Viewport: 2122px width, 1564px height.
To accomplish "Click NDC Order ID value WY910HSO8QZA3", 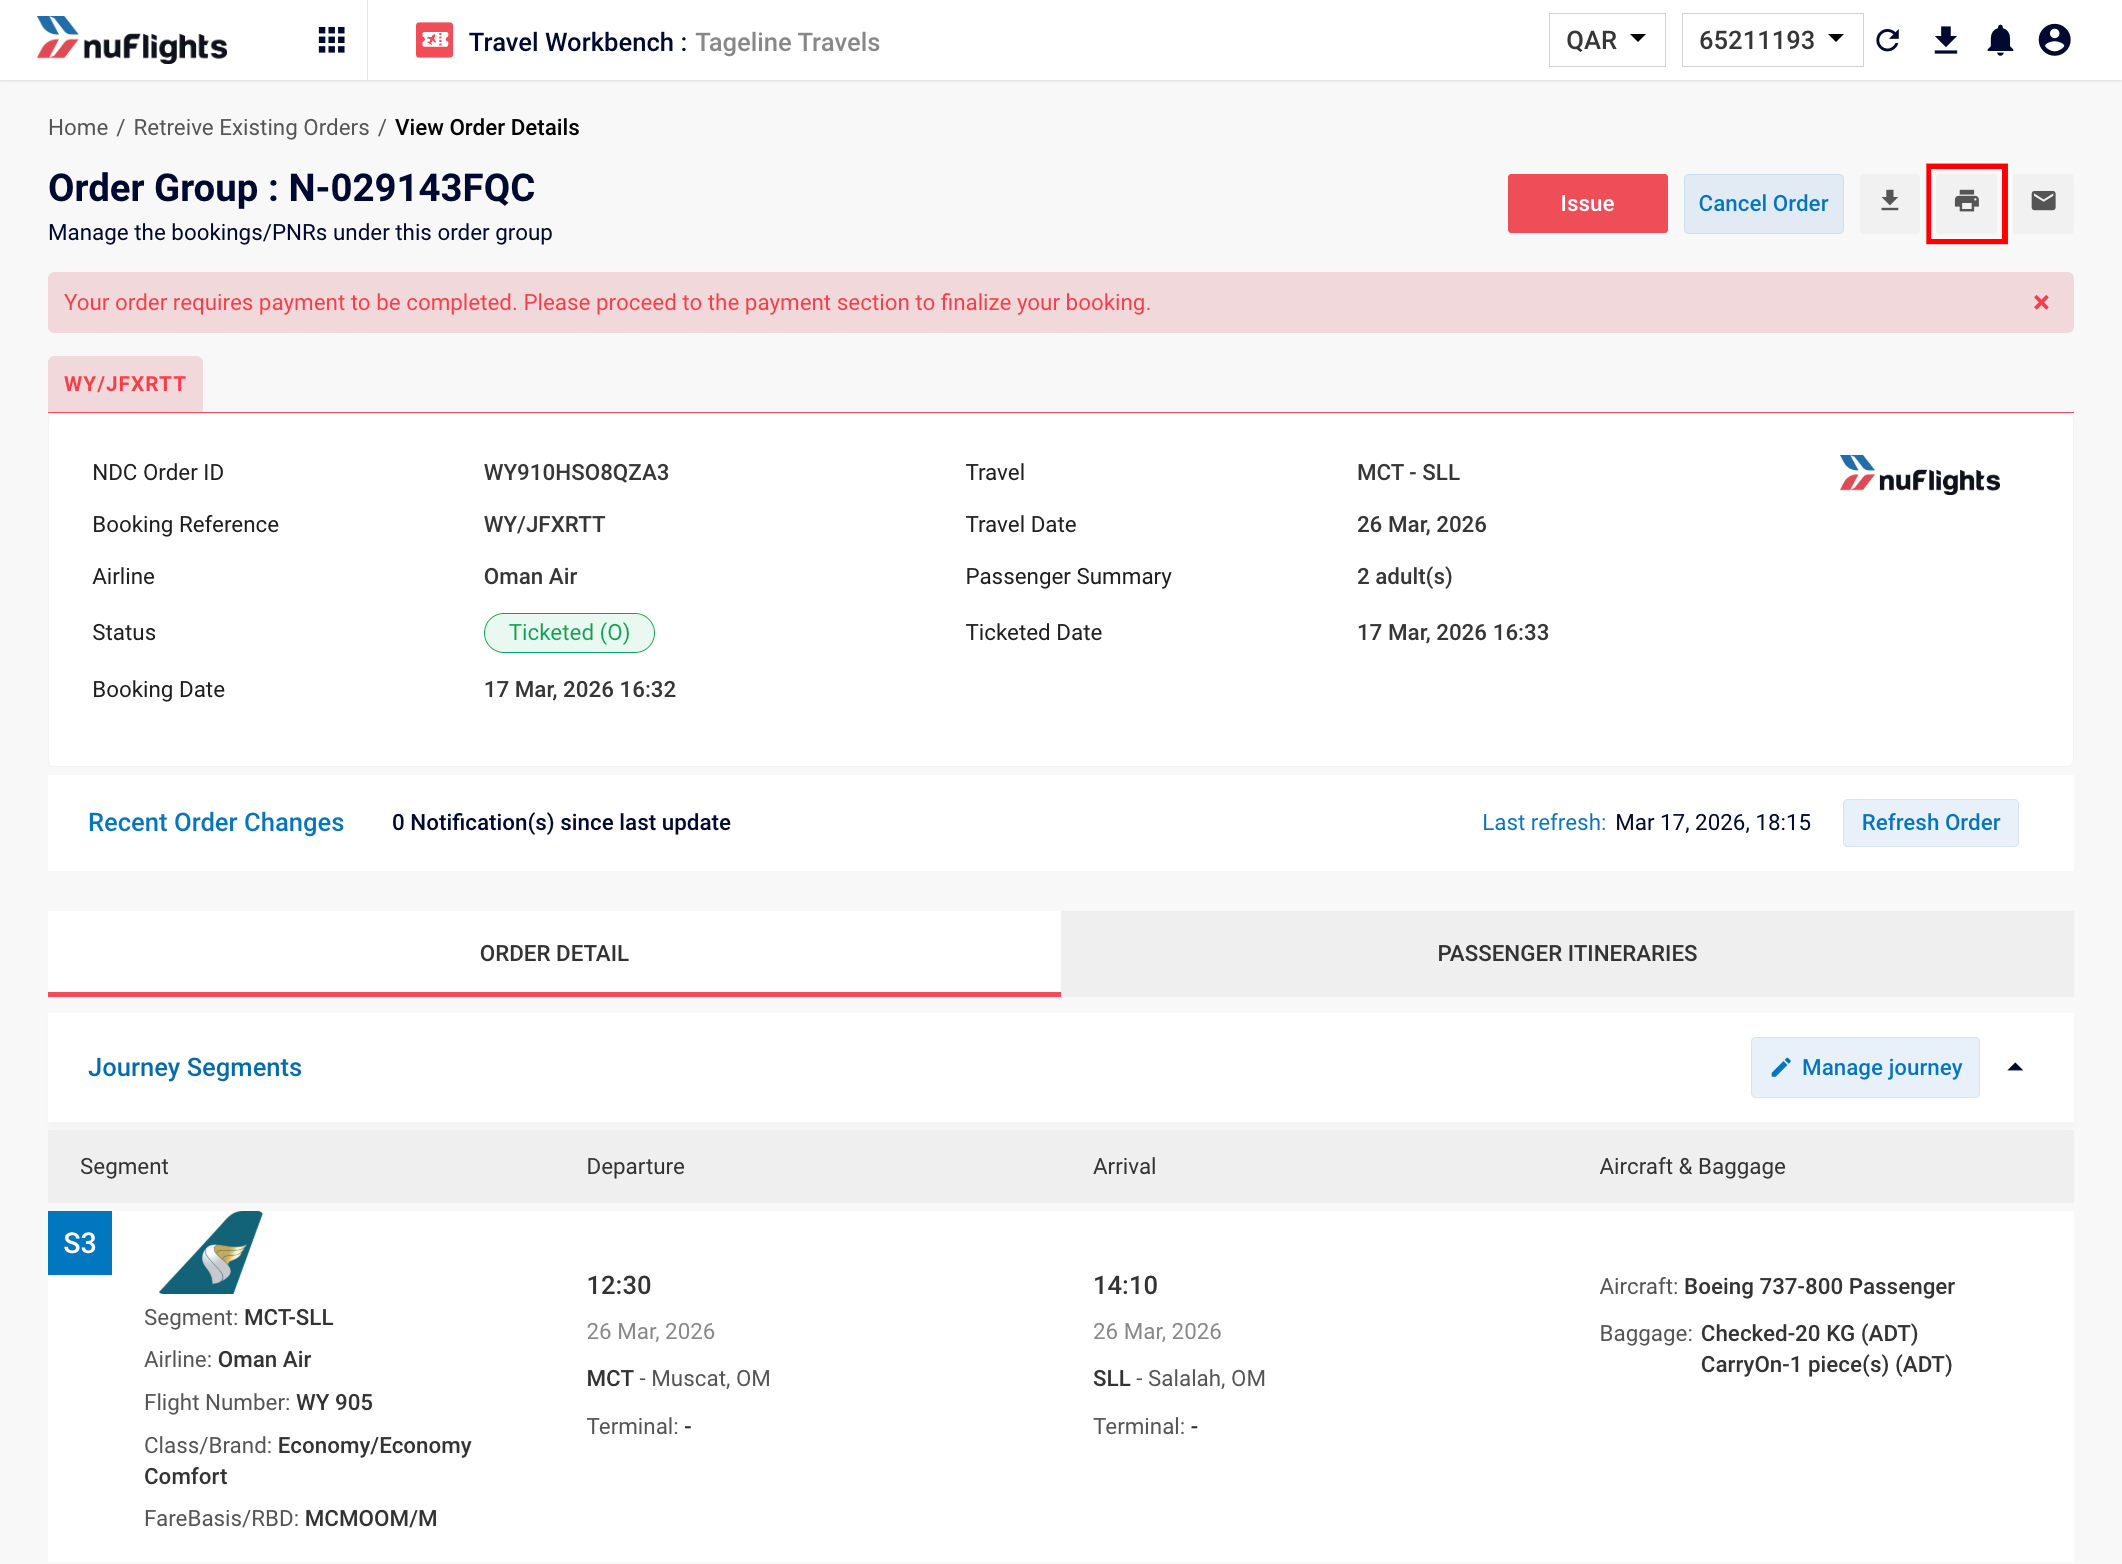I will 576,472.
